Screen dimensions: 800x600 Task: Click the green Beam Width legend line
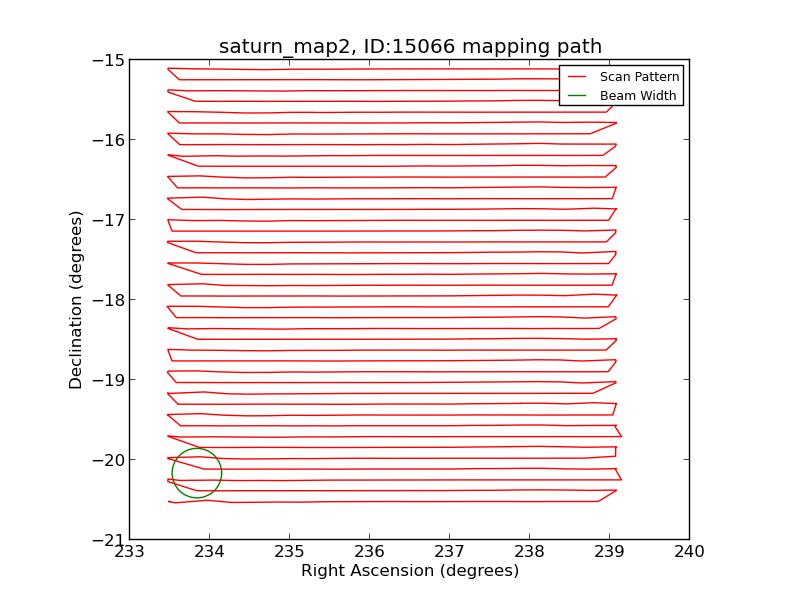click(577, 95)
